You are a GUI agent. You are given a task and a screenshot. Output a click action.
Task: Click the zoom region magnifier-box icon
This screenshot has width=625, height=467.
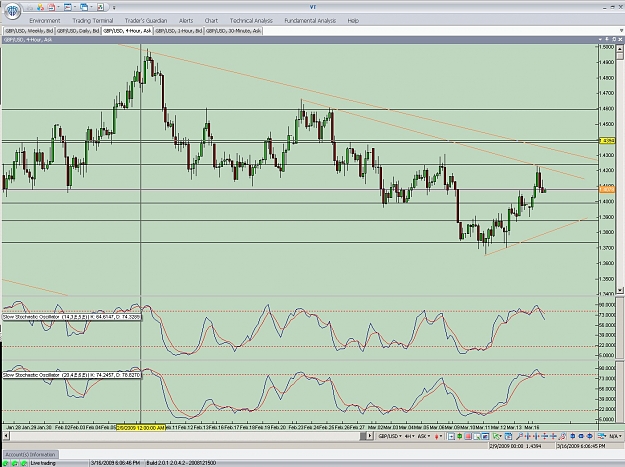point(476,436)
